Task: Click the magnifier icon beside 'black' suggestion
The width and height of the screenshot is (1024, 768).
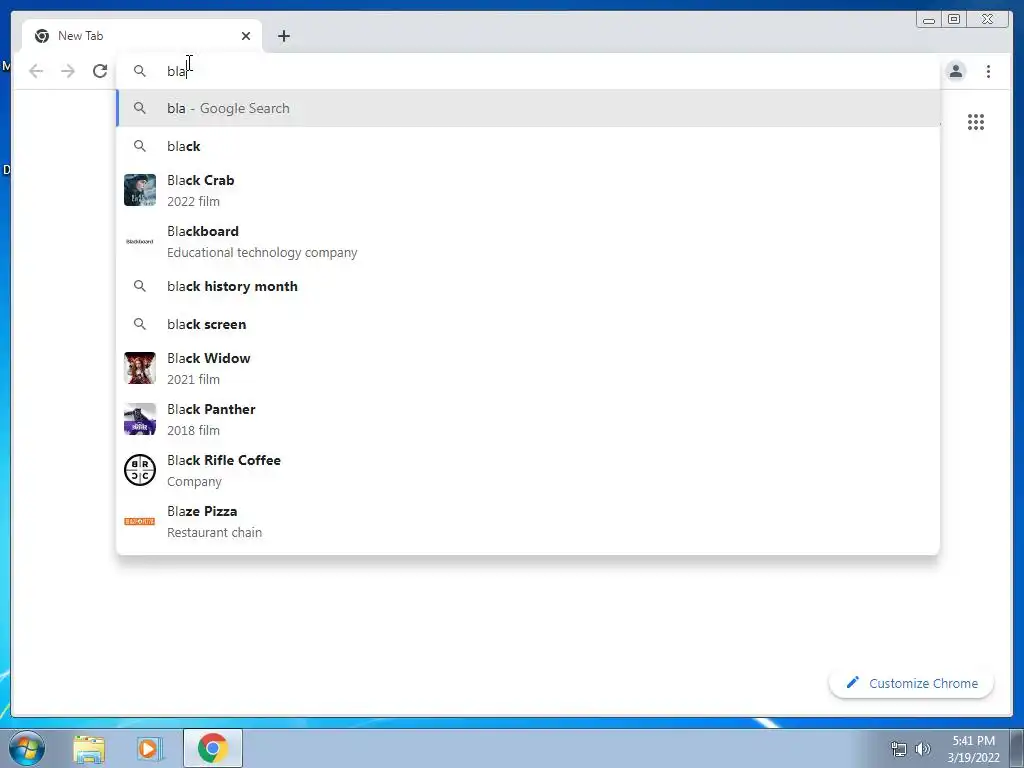Action: 140,146
